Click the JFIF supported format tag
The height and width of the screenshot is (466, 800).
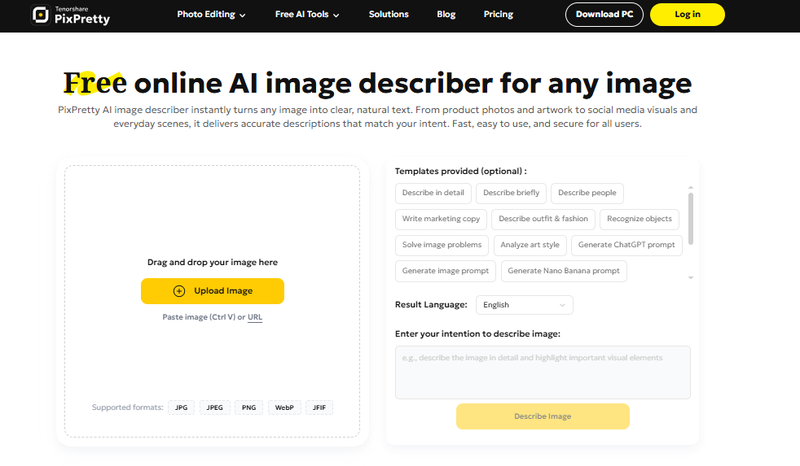[x=319, y=408]
